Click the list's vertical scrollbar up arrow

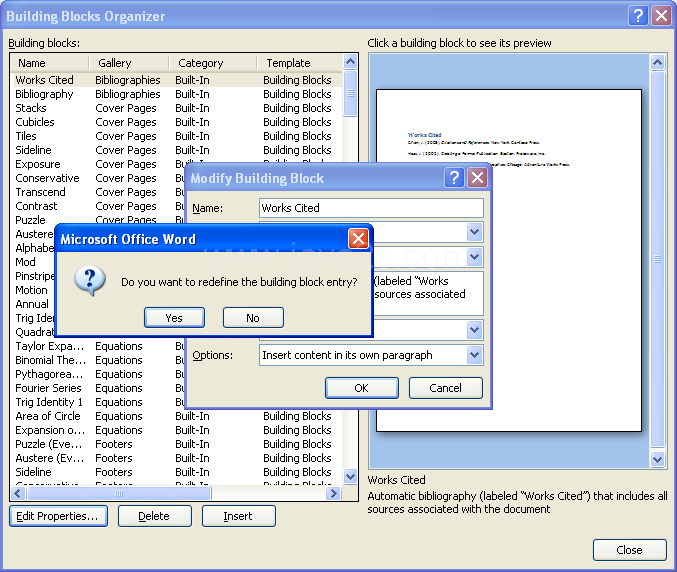point(350,62)
